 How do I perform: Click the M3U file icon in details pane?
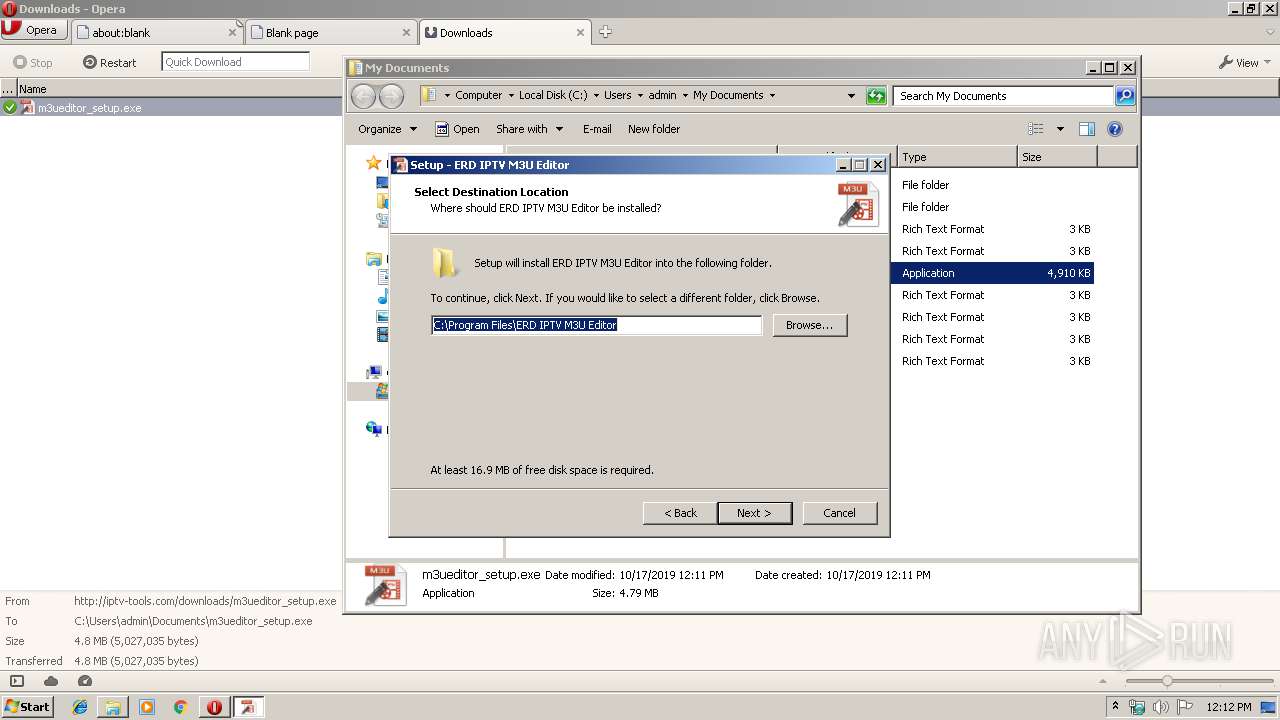[x=384, y=585]
